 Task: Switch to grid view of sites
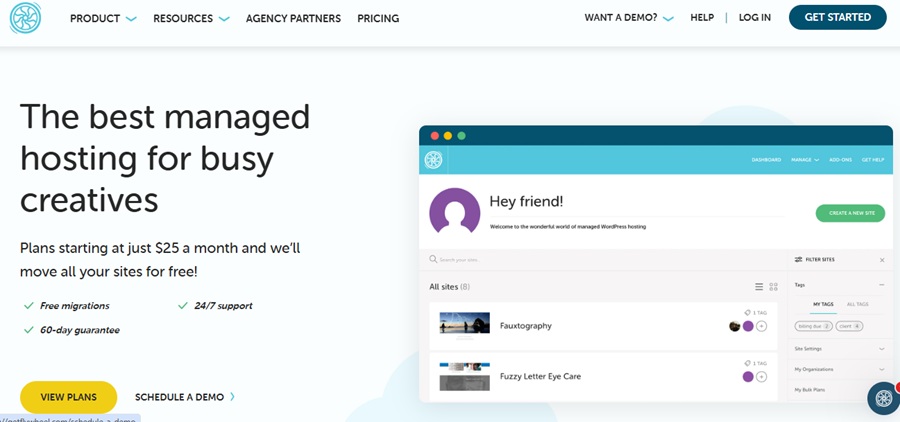(773, 287)
